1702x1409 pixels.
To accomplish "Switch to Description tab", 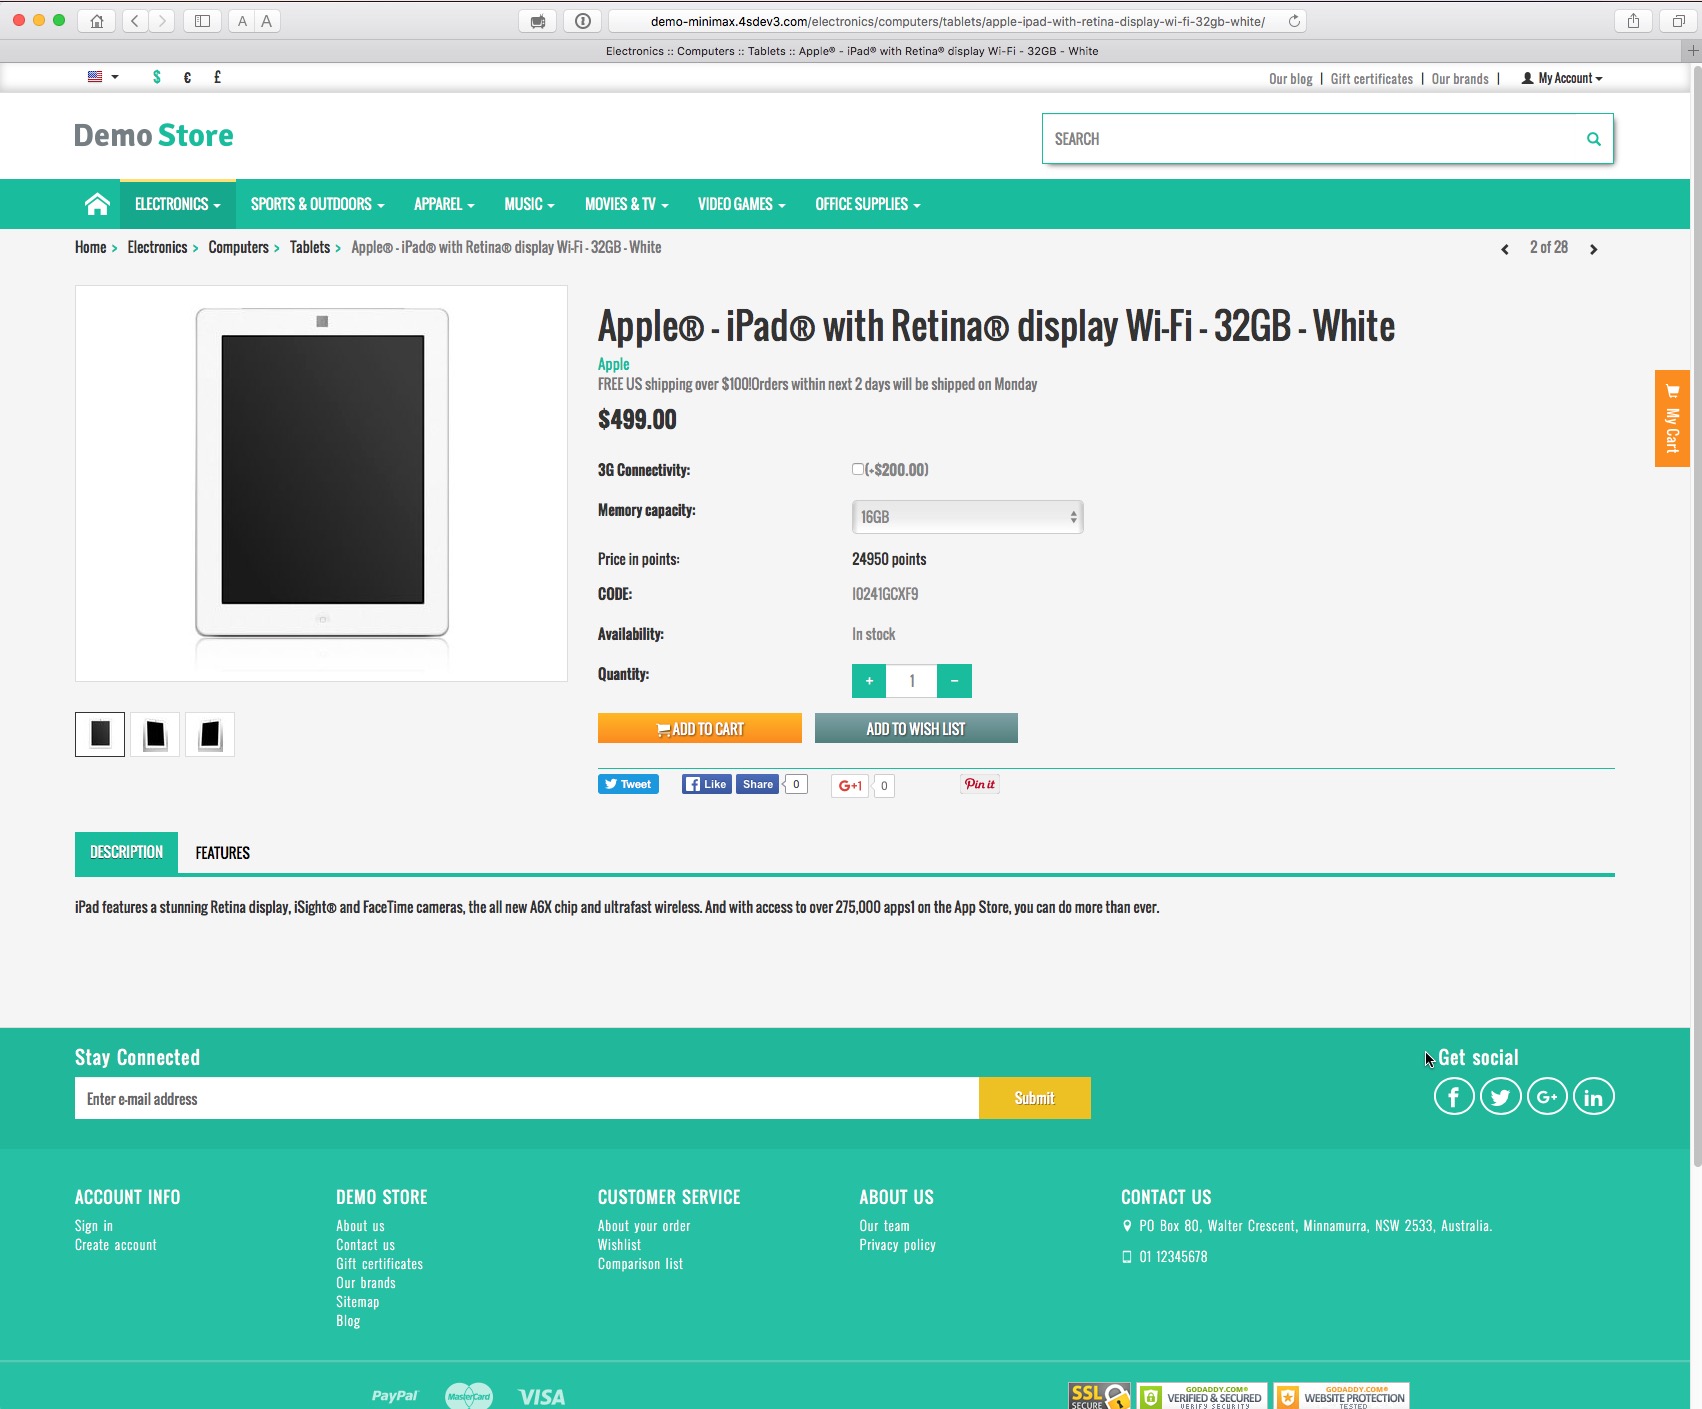I will (126, 852).
